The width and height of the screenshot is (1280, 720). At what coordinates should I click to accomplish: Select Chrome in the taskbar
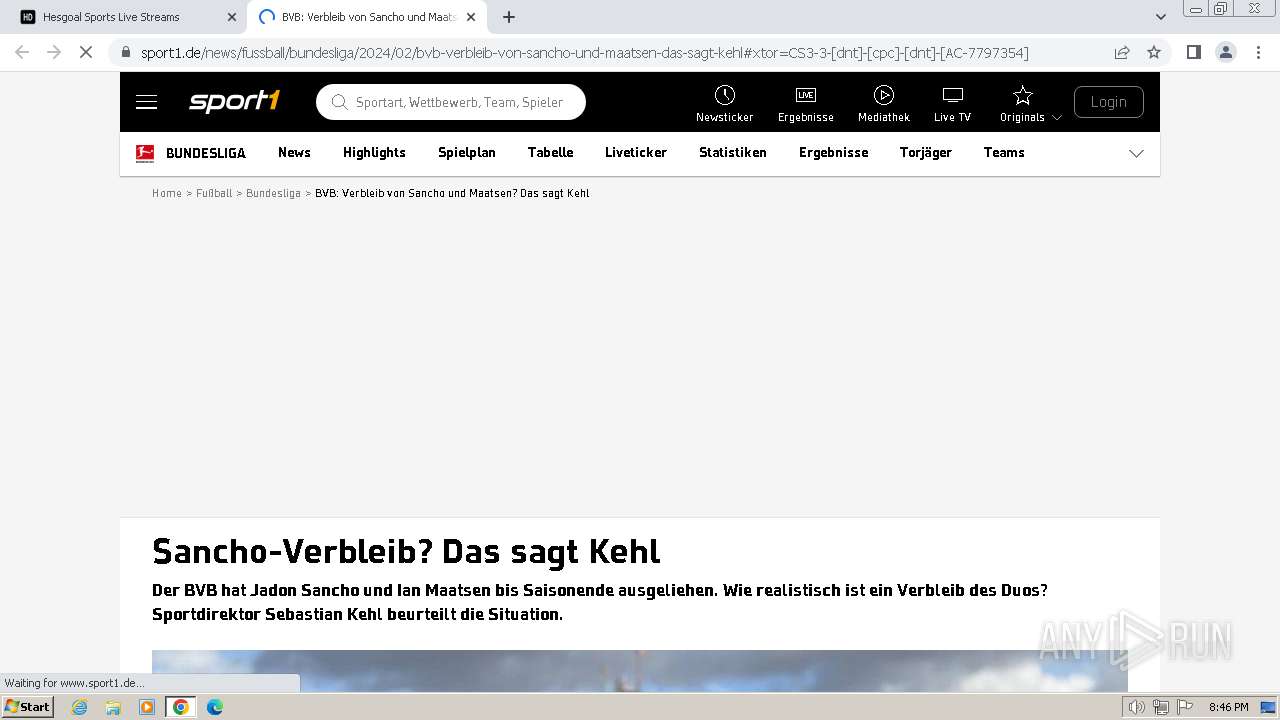coord(181,707)
